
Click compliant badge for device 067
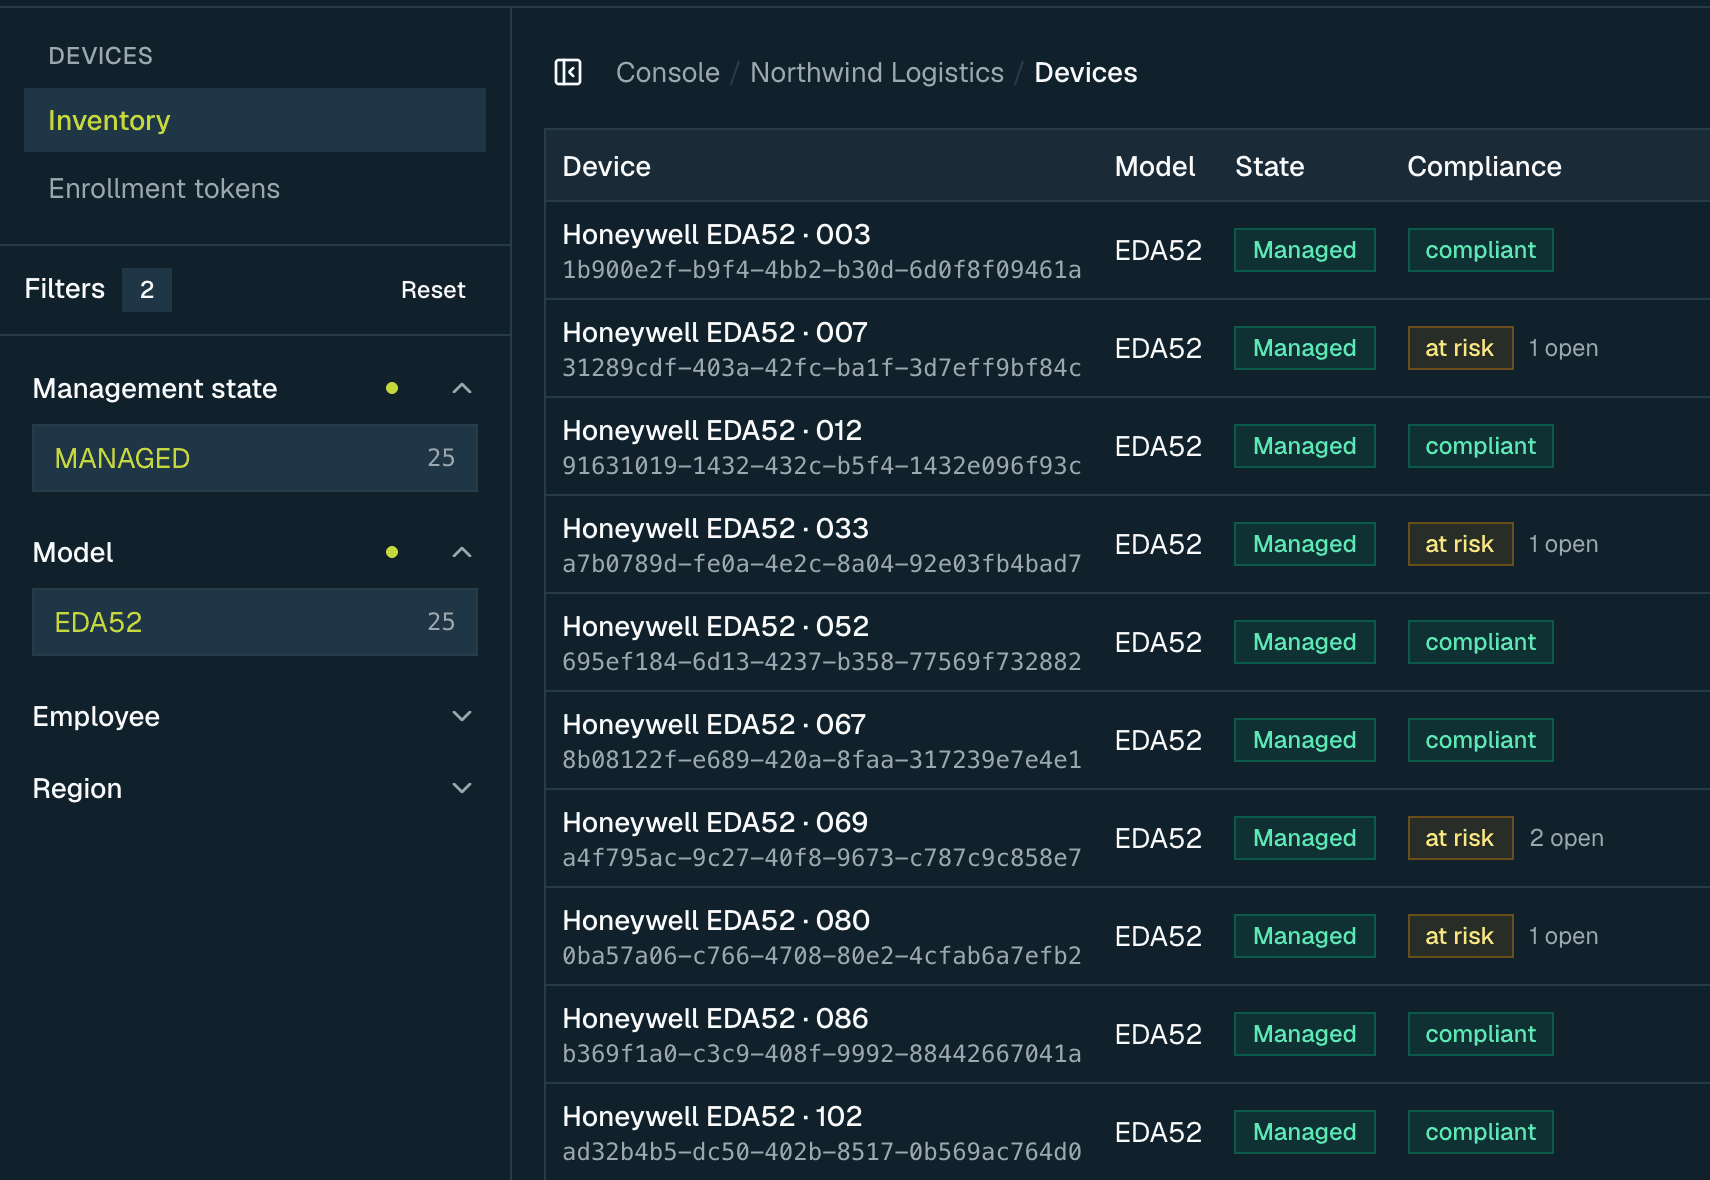pos(1481,740)
